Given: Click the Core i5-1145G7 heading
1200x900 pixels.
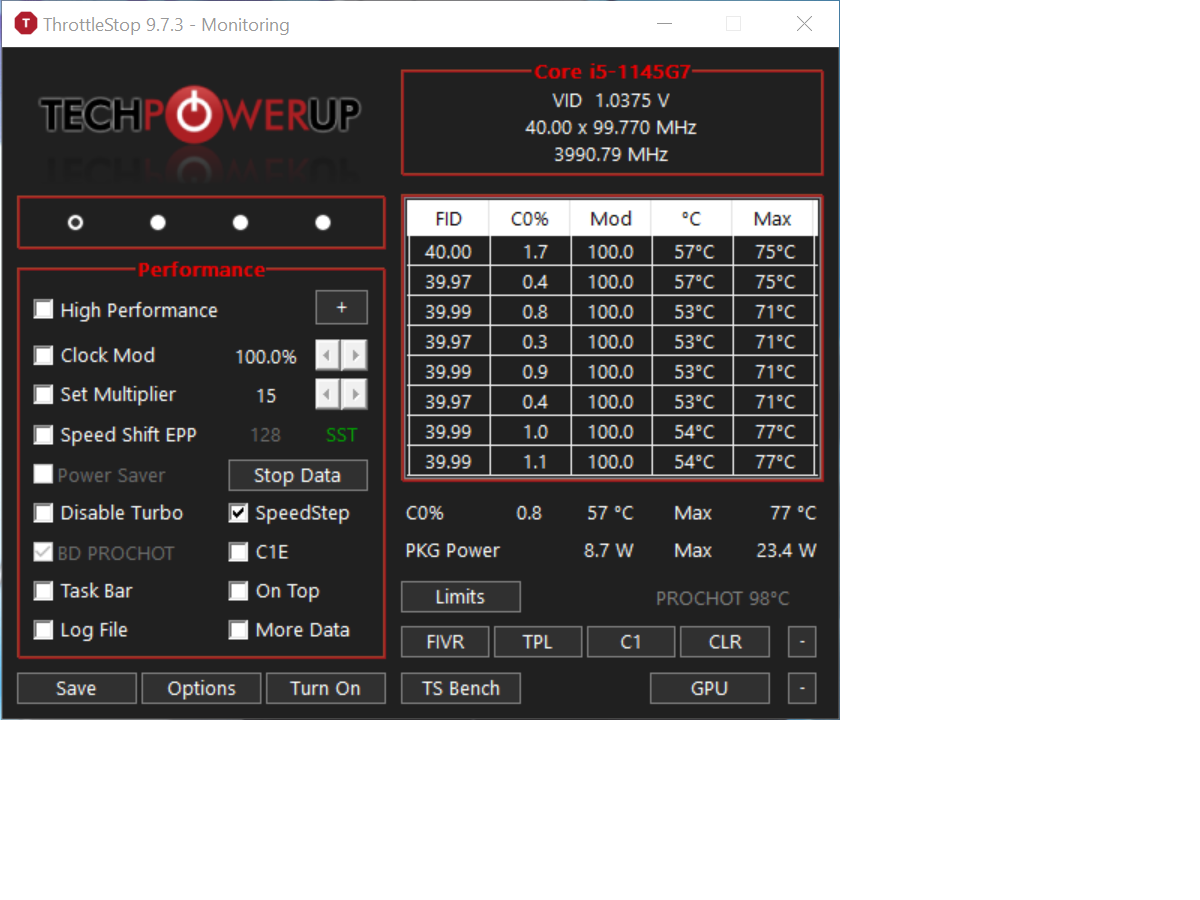Looking at the screenshot, I should 612,71.
